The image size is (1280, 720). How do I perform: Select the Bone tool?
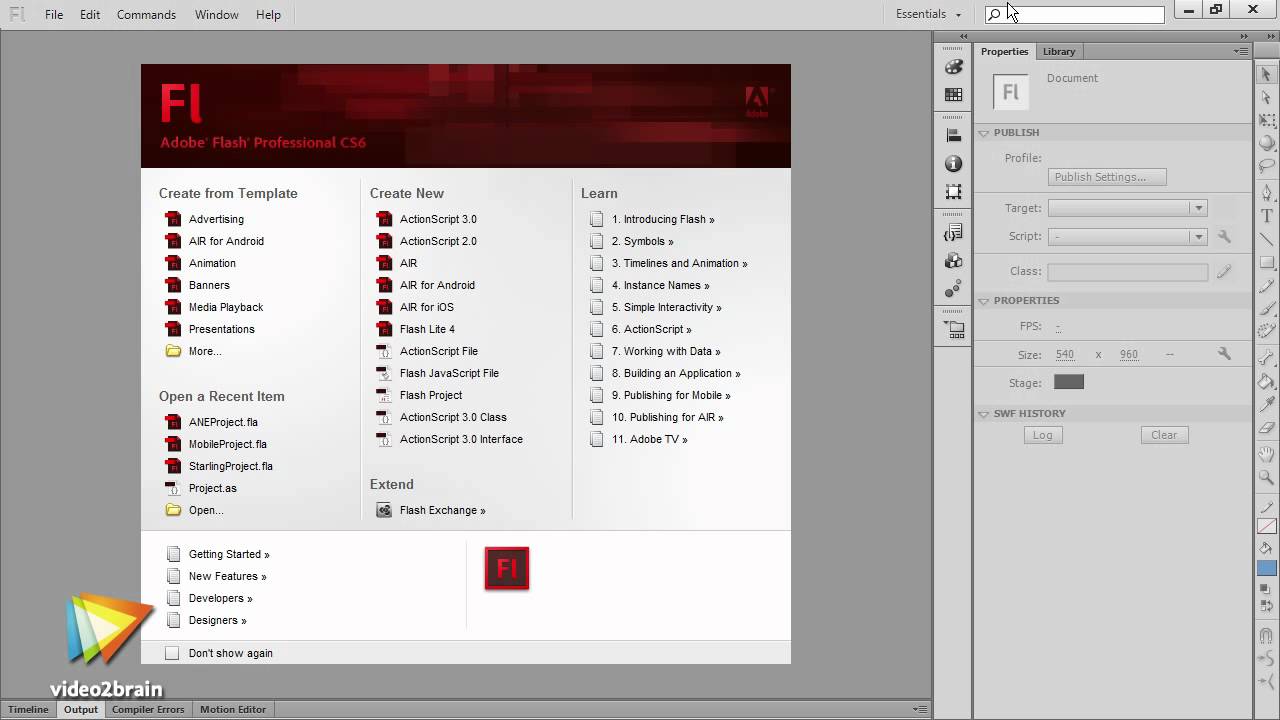(1266, 358)
